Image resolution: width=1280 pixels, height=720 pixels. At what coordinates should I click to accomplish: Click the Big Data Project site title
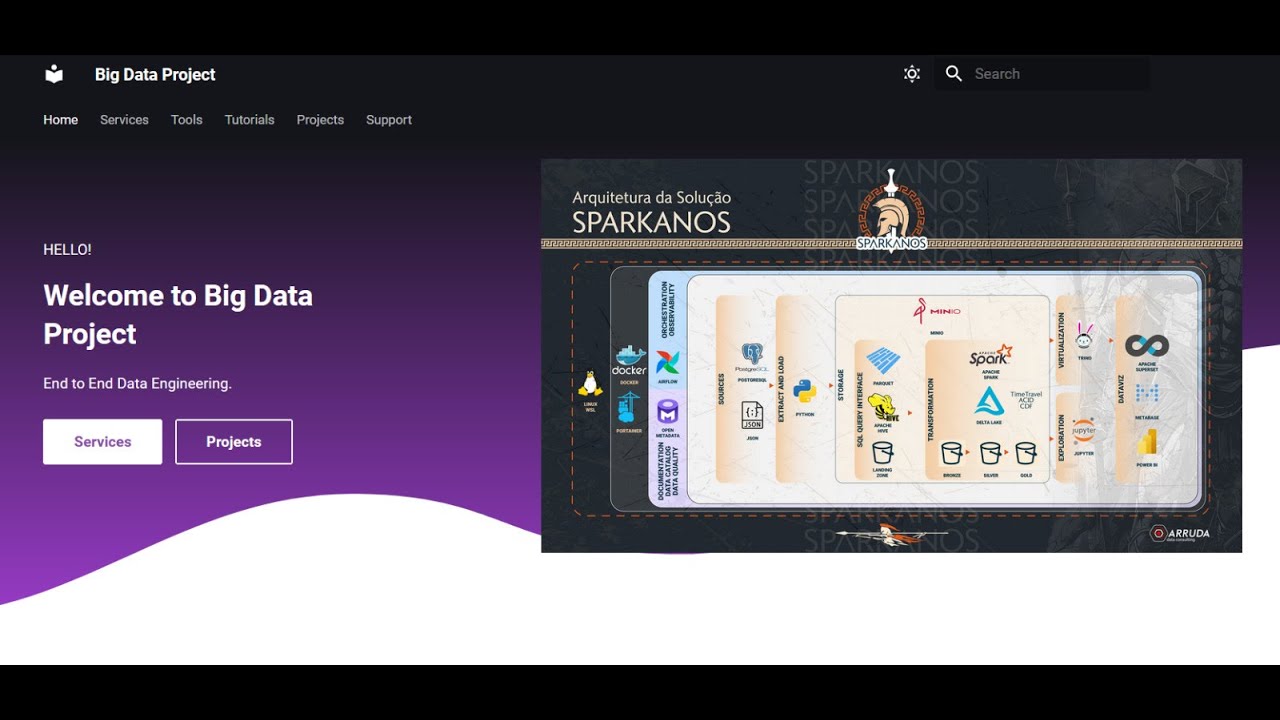point(155,74)
